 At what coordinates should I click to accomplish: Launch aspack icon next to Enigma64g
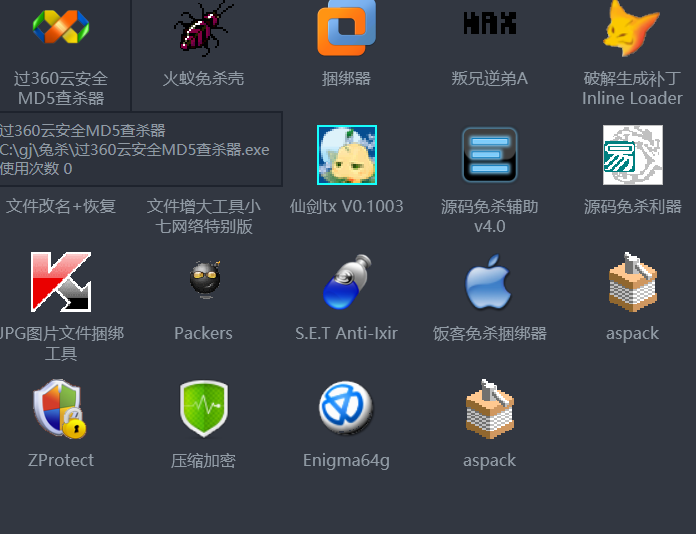coord(490,409)
